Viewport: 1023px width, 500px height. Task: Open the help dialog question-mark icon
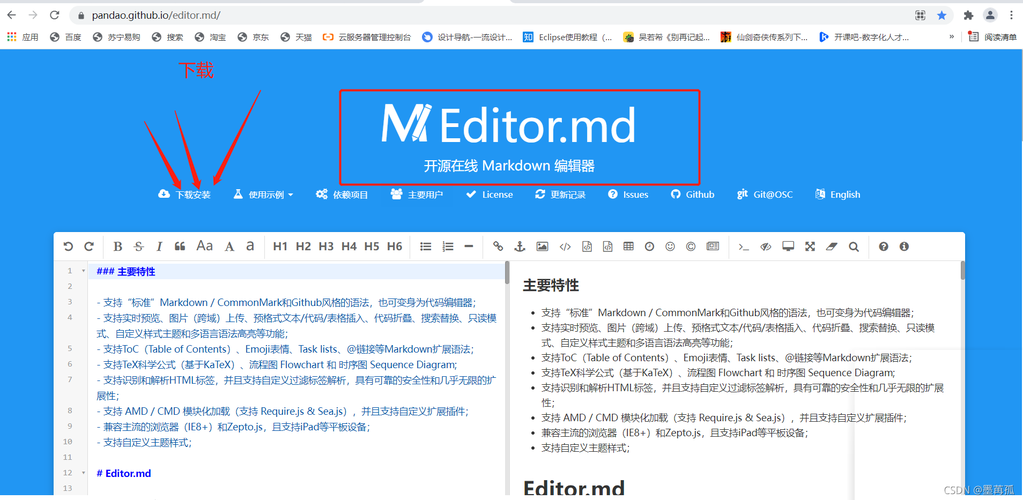(883, 247)
